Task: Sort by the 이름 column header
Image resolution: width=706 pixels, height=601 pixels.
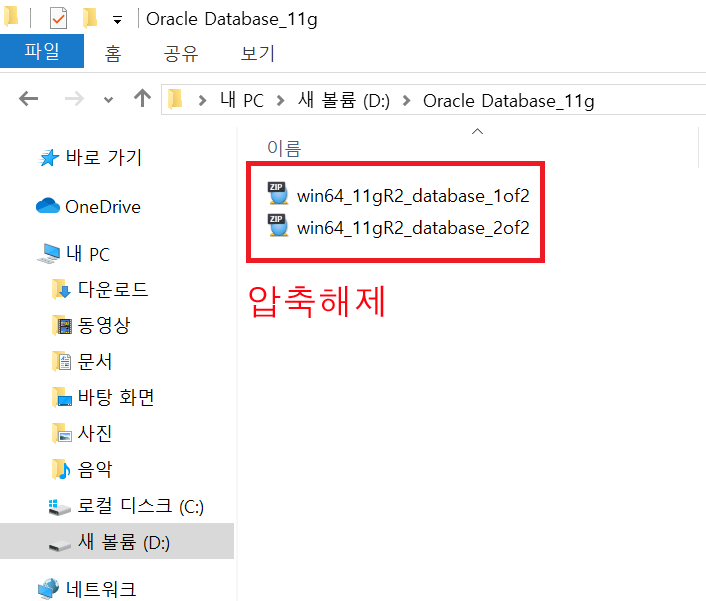Action: tap(284, 148)
